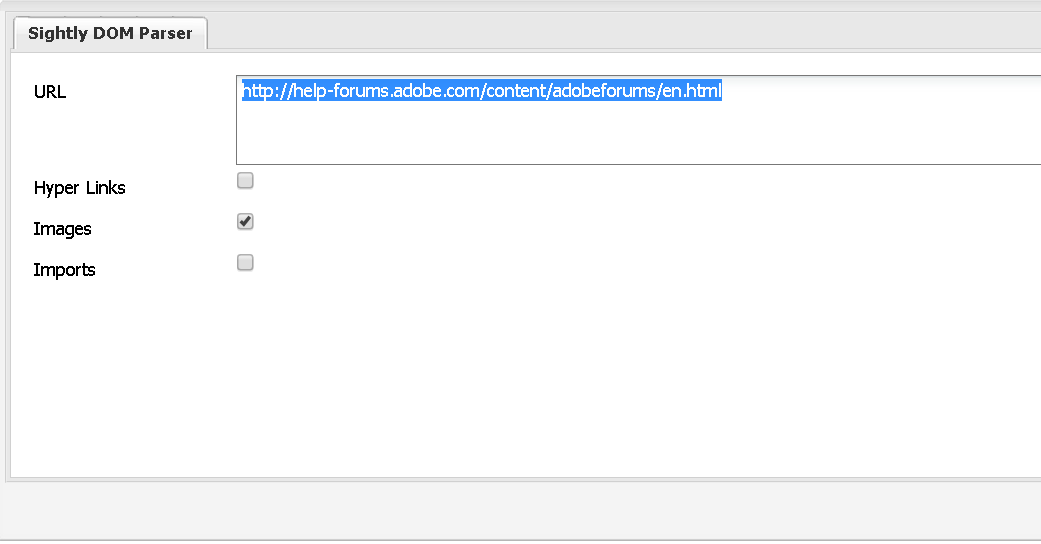1041x544 pixels.
Task: Click the Imports label text
Action: 65,270
